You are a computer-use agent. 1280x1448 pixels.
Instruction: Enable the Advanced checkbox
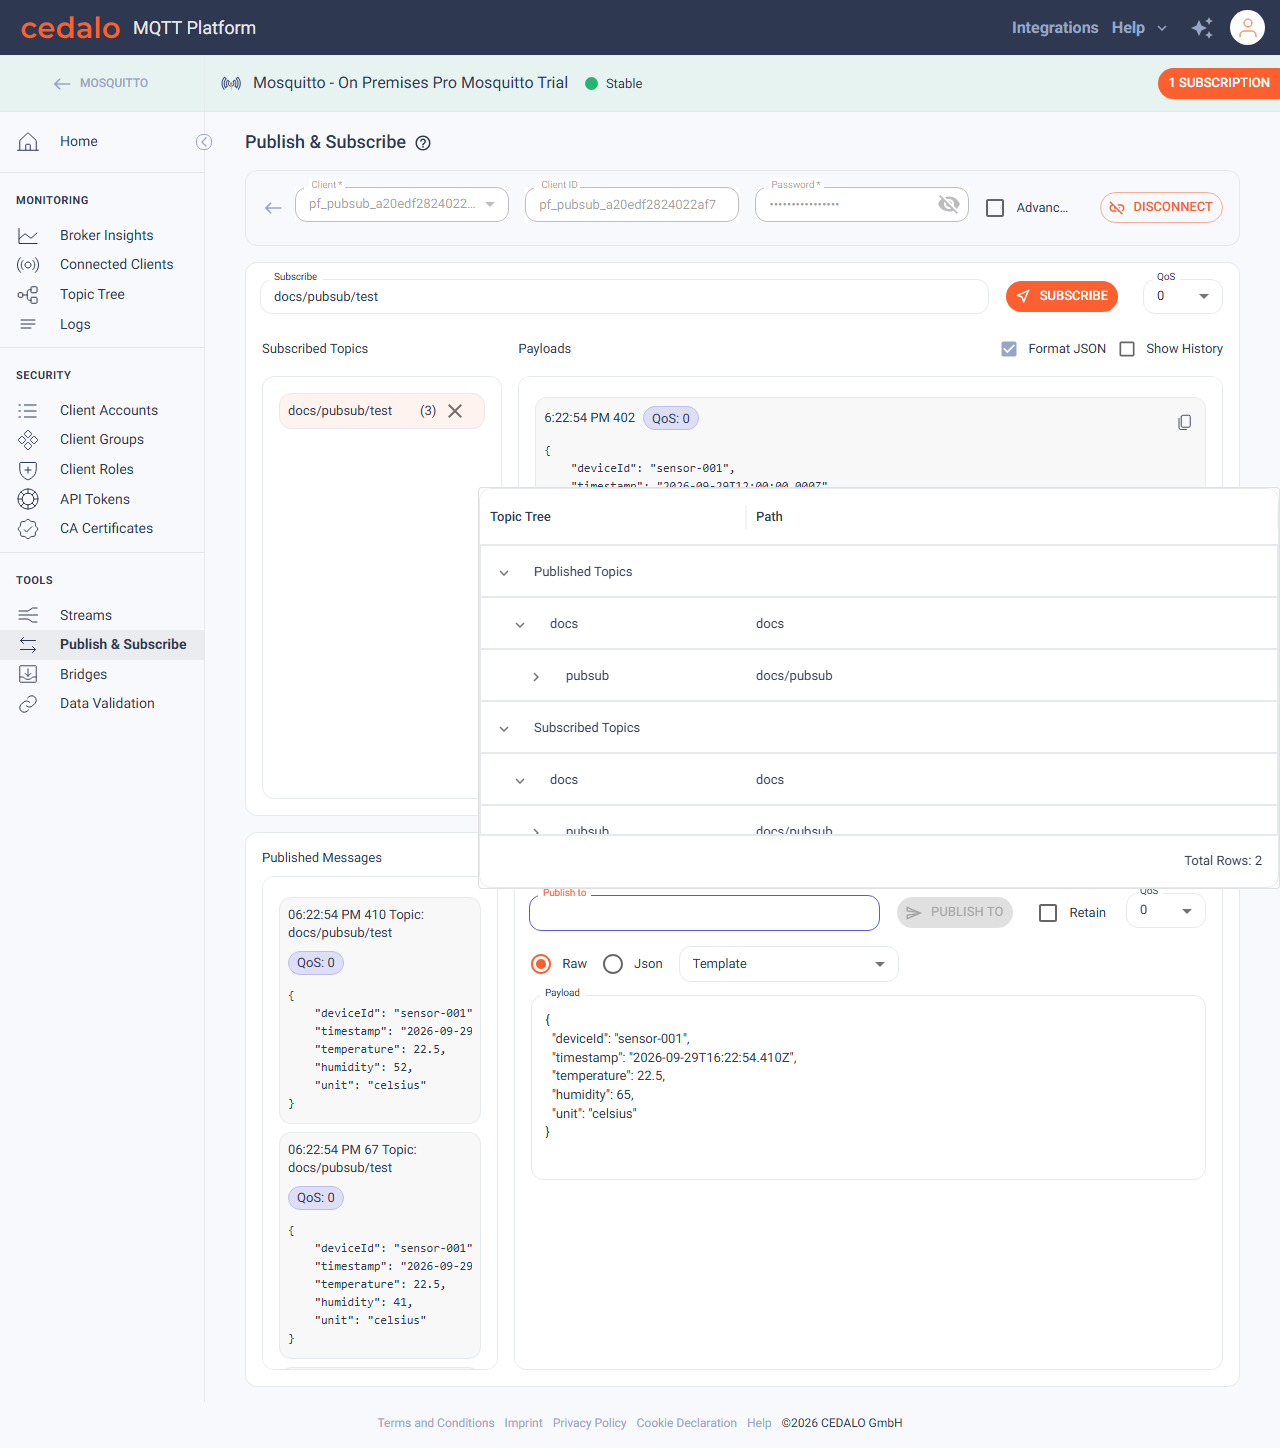point(995,208)
